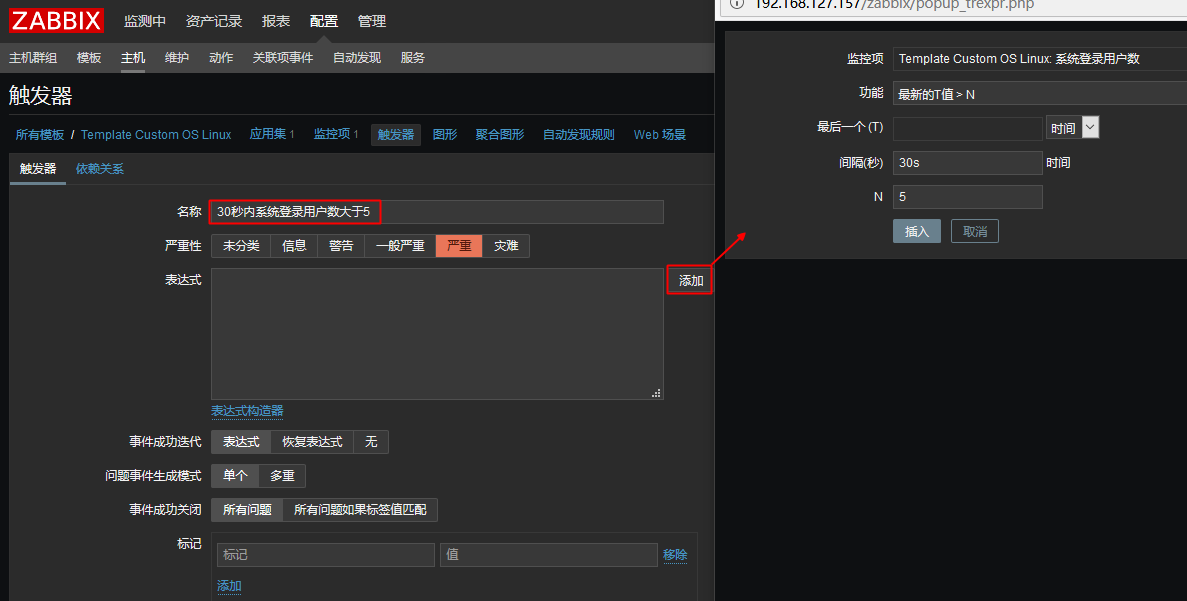Go to 主机群组 submenu
The height and width of the screenshot is (601, 1187).
click(33, 58)
